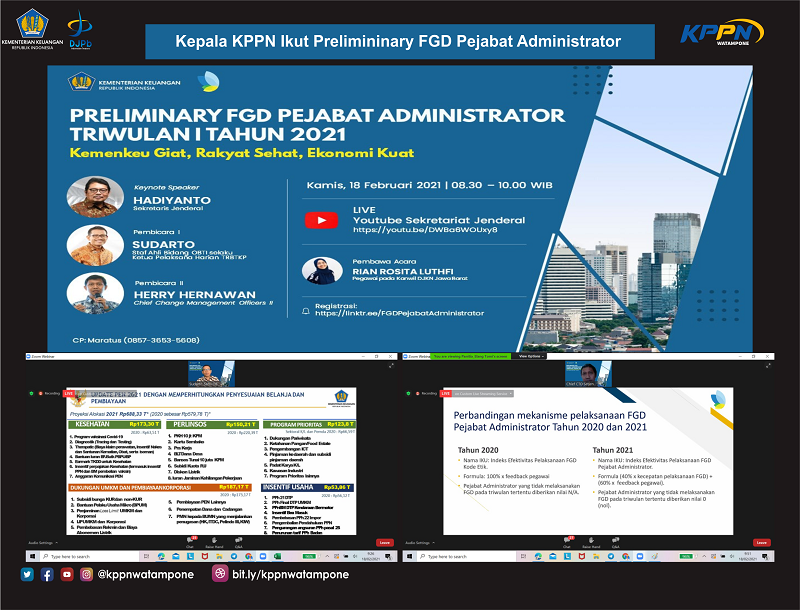Click Raise Hand in the right Zoom window
The width and height of the screenshot is (800, 610).
pos(591,542)
